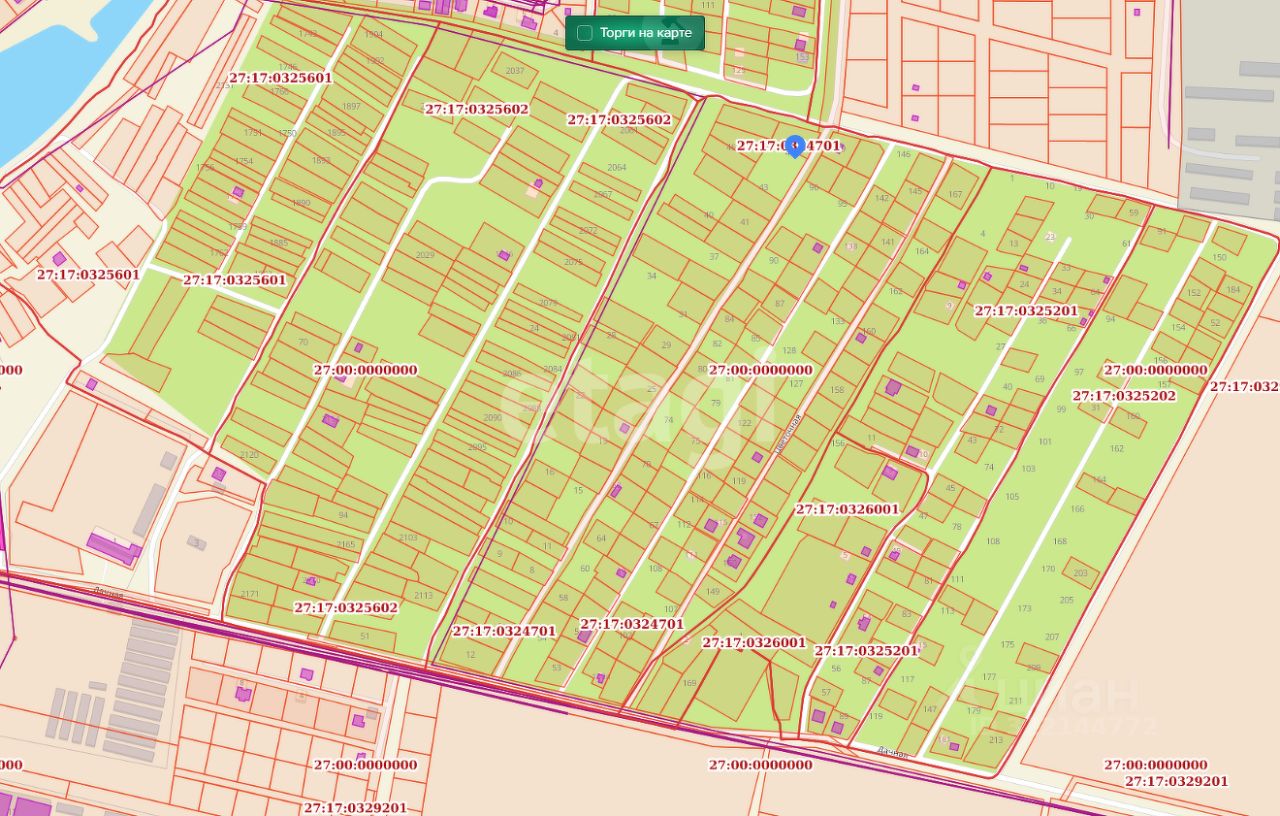1280x816 pixels.
Task: Select land parcel numbered 2037
Action: [x=515, y=71]
